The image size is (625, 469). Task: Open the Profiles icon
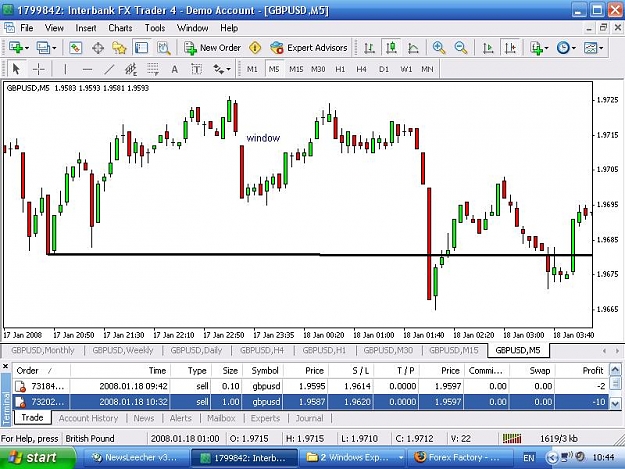tap(43, 48)
